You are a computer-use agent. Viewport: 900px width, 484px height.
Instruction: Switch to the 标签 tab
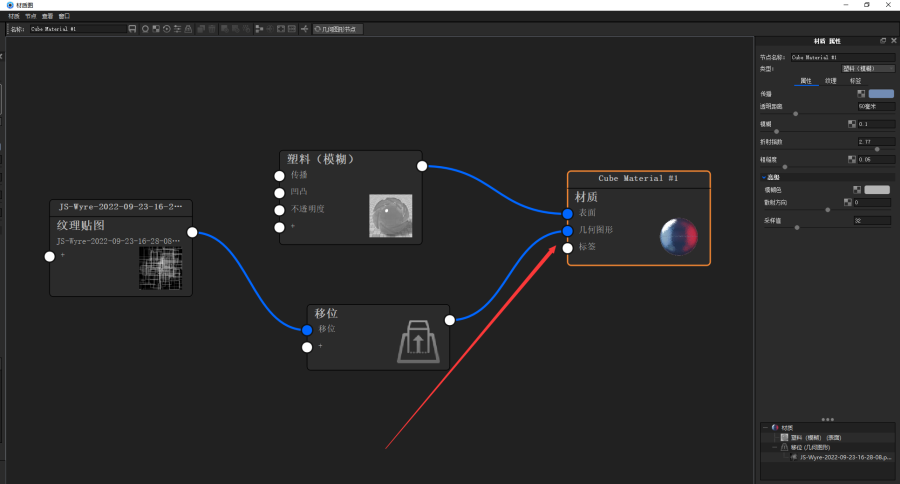click(855, 81)
